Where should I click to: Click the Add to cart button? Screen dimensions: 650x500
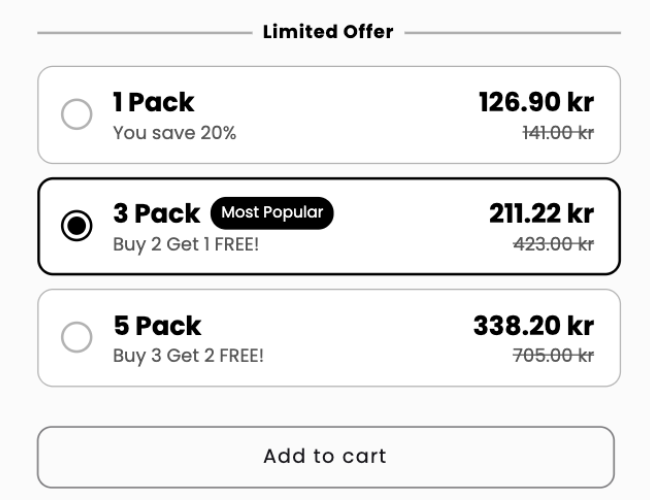tap(325, 457)
